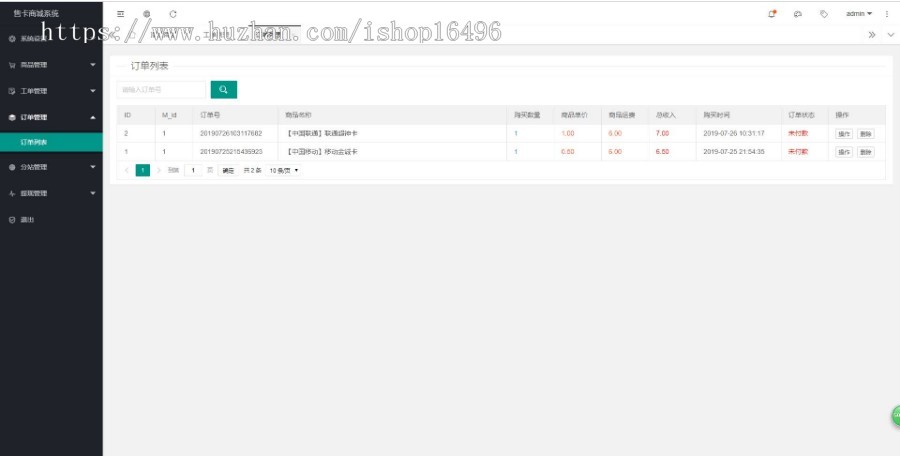The image size is (900, 456).
Task: Select 订单管理 in the sidebar
Action: (x=34, y=117)
